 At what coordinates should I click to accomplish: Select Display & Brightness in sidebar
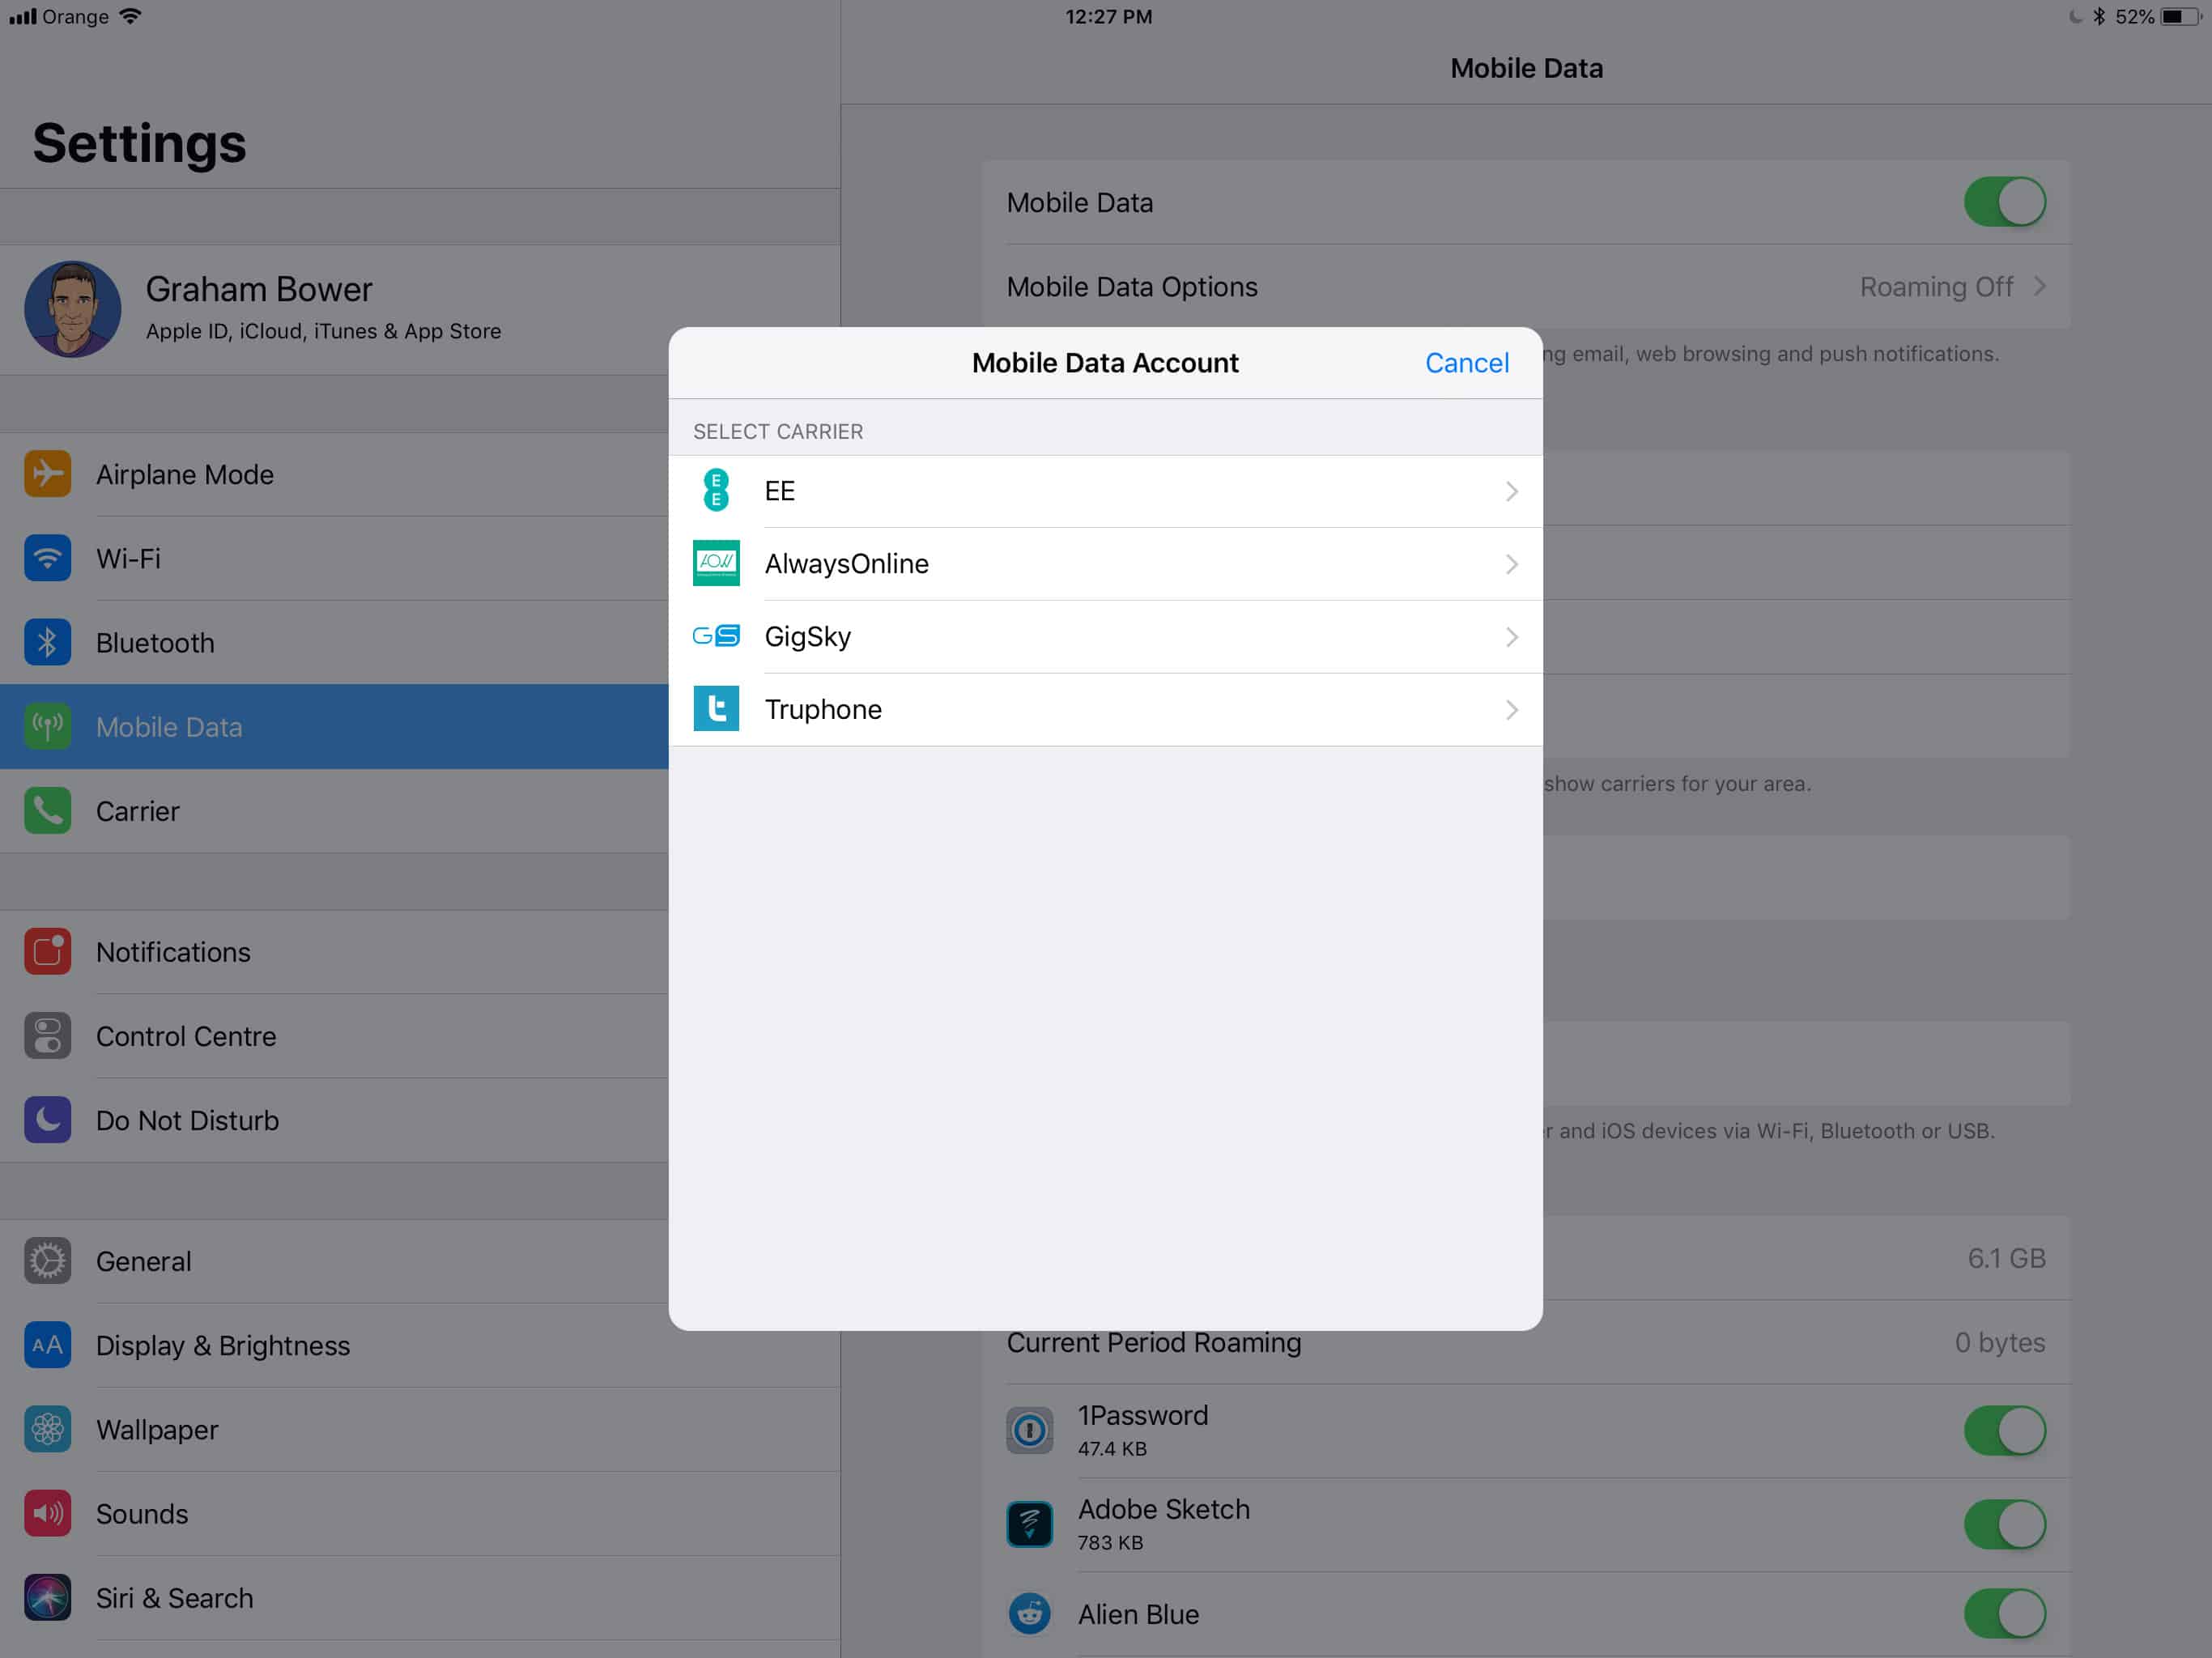[x=222, y=1345]
